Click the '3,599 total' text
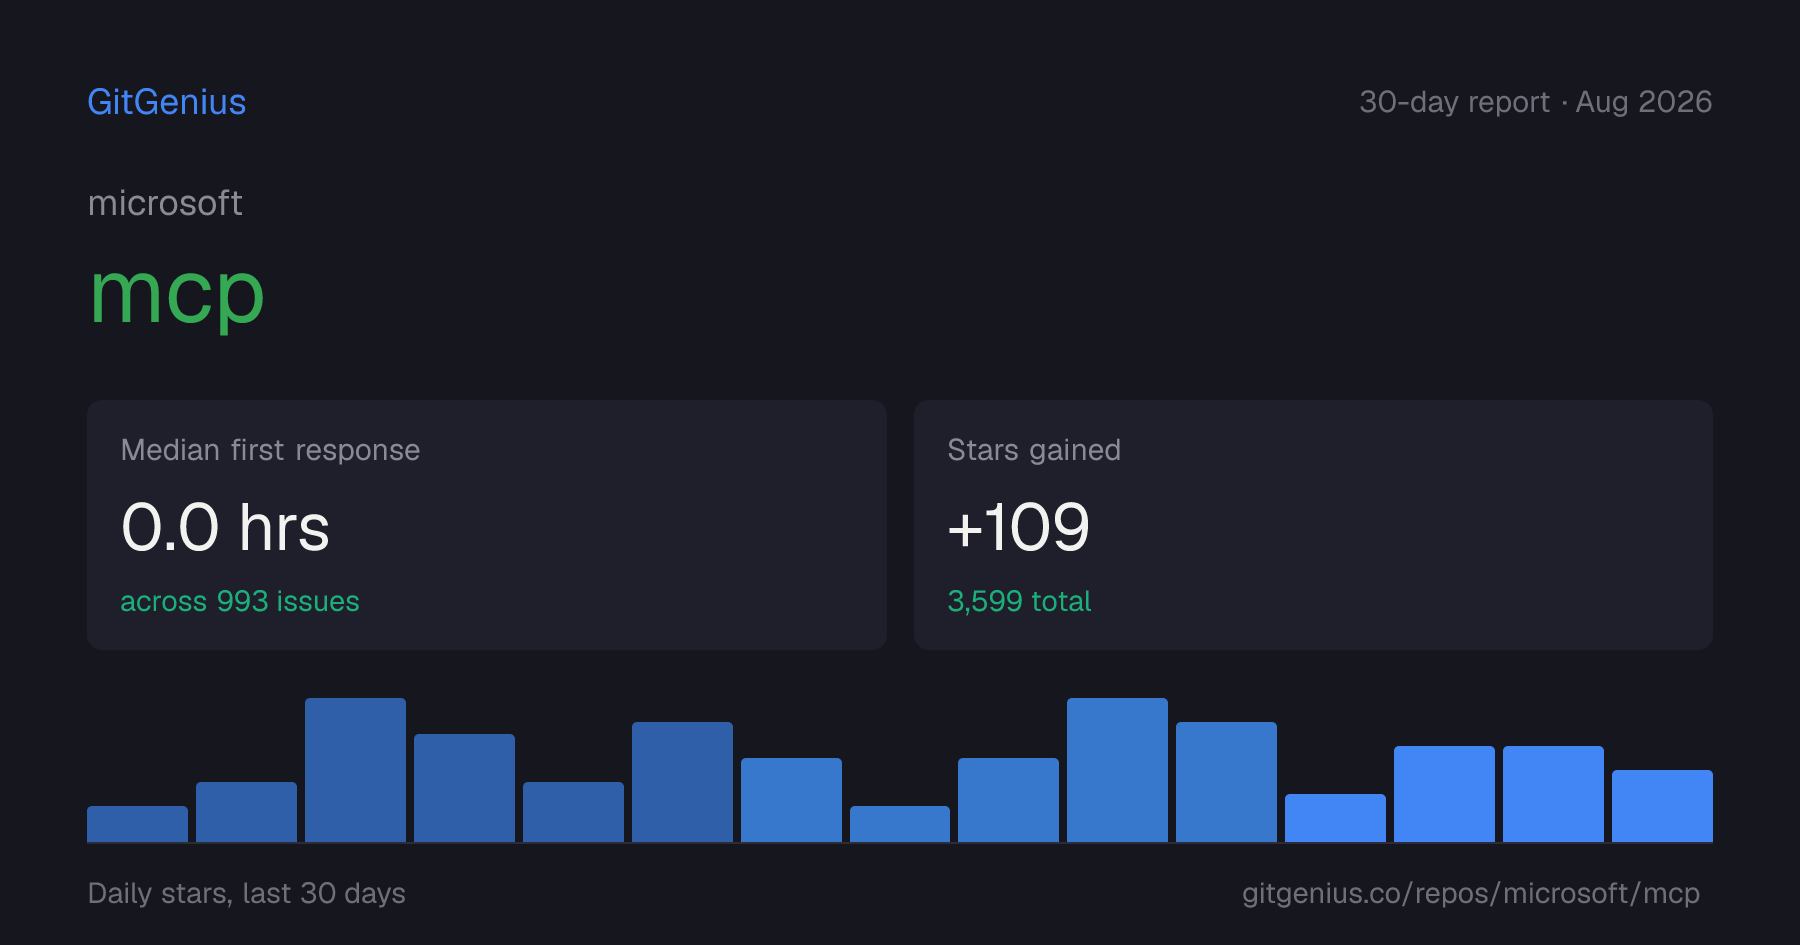This screenshot has height=945, width=1800. coord(1019,601)
